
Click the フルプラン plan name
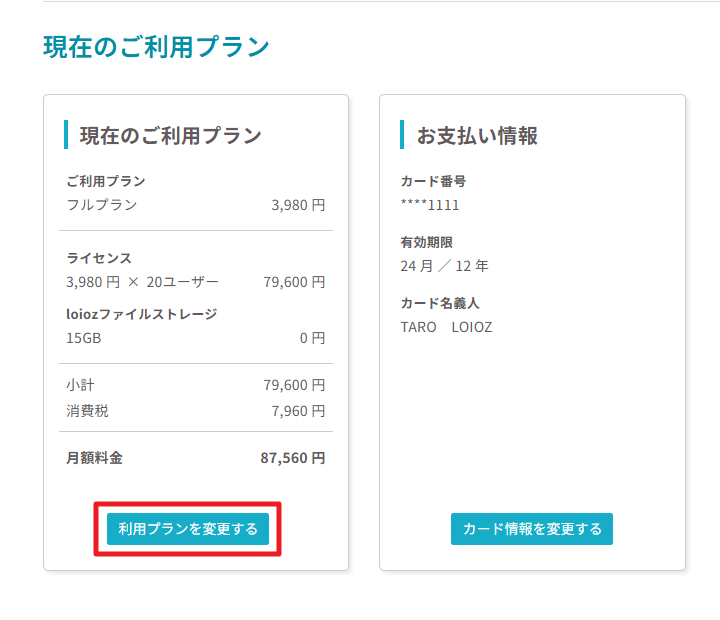[102, 205]
